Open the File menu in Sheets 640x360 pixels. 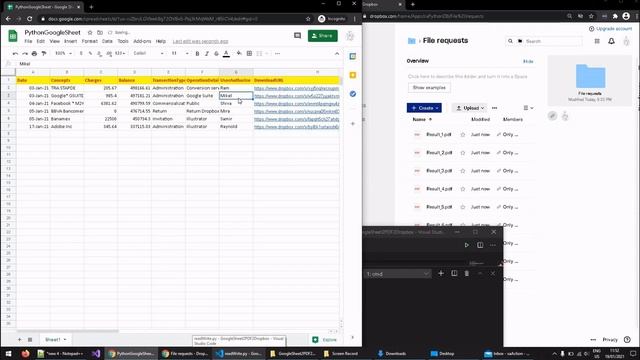(28, 41)
